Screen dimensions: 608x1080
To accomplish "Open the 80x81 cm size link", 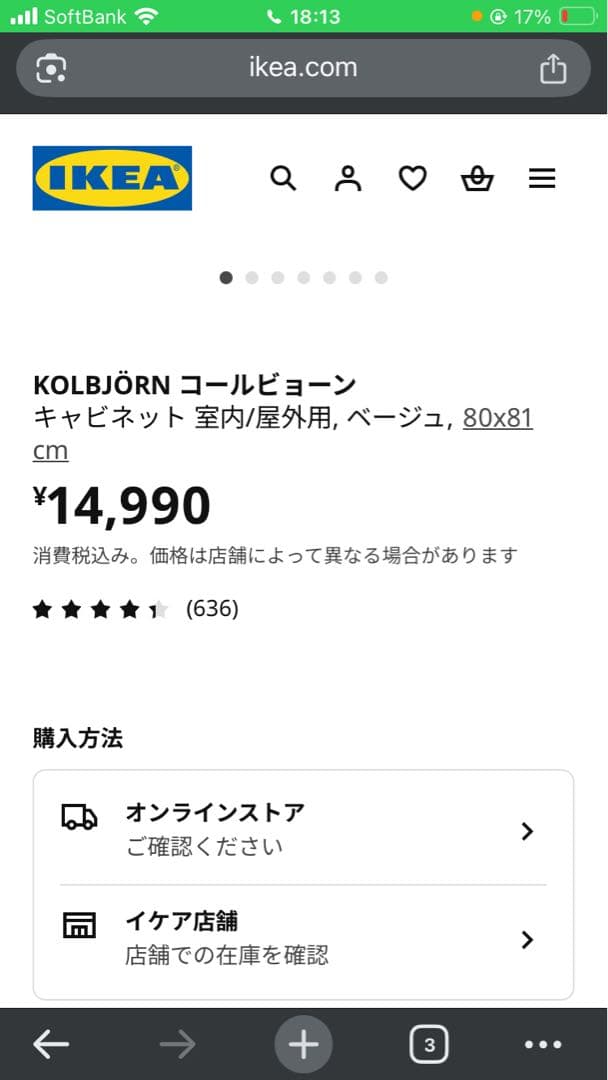I will 498,419.
